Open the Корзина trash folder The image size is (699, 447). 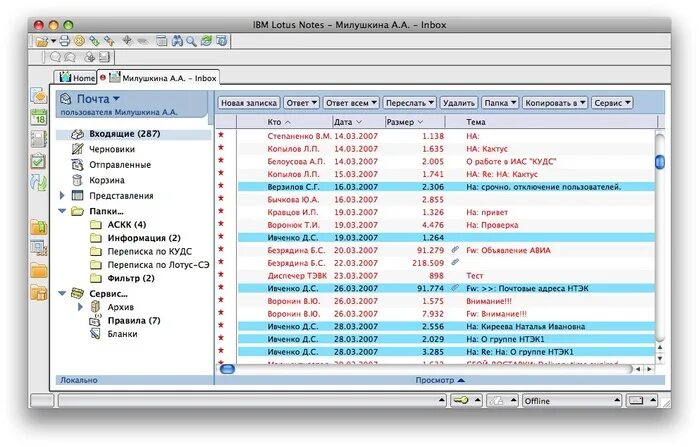coord(107,180)
